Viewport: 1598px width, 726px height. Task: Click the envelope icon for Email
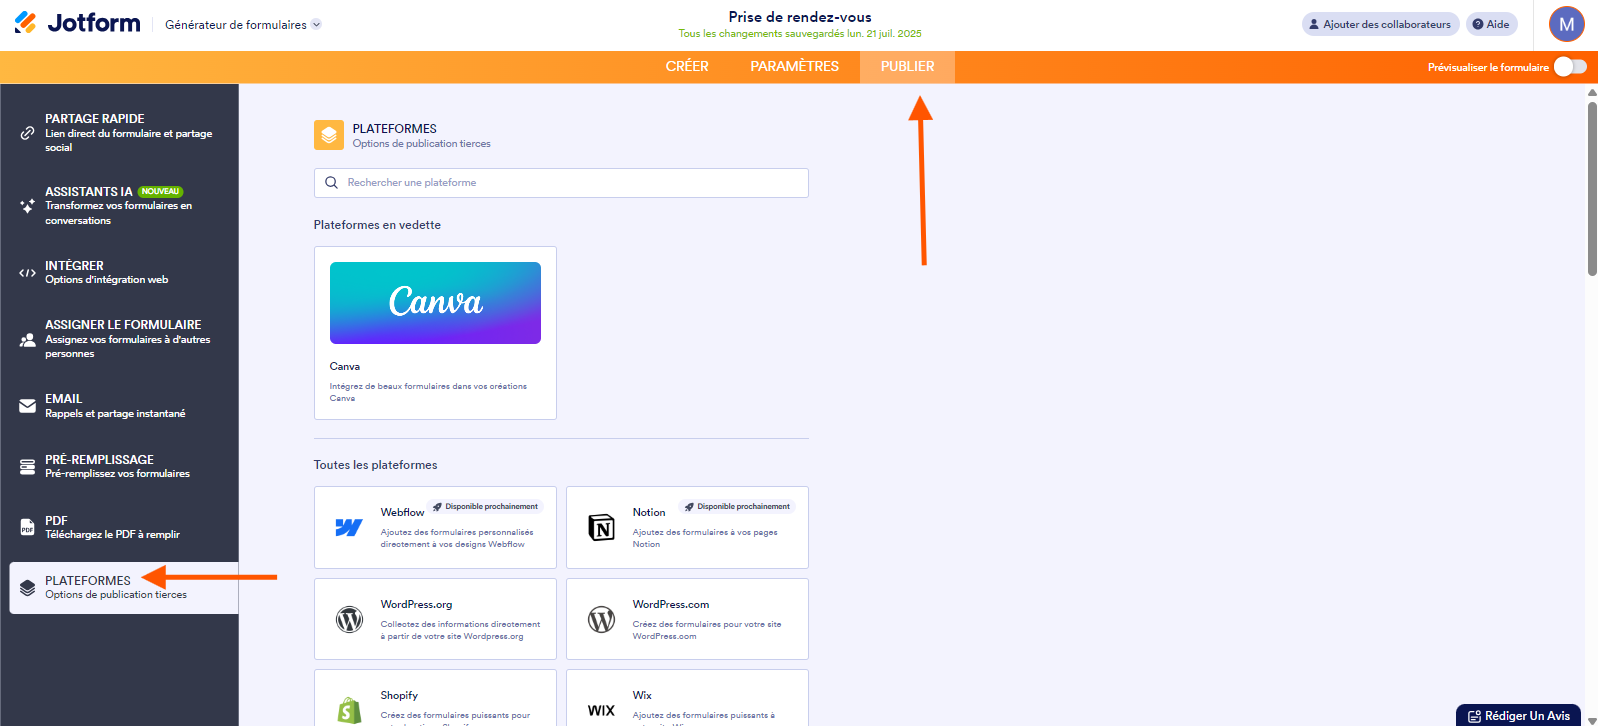coord(28,406)
